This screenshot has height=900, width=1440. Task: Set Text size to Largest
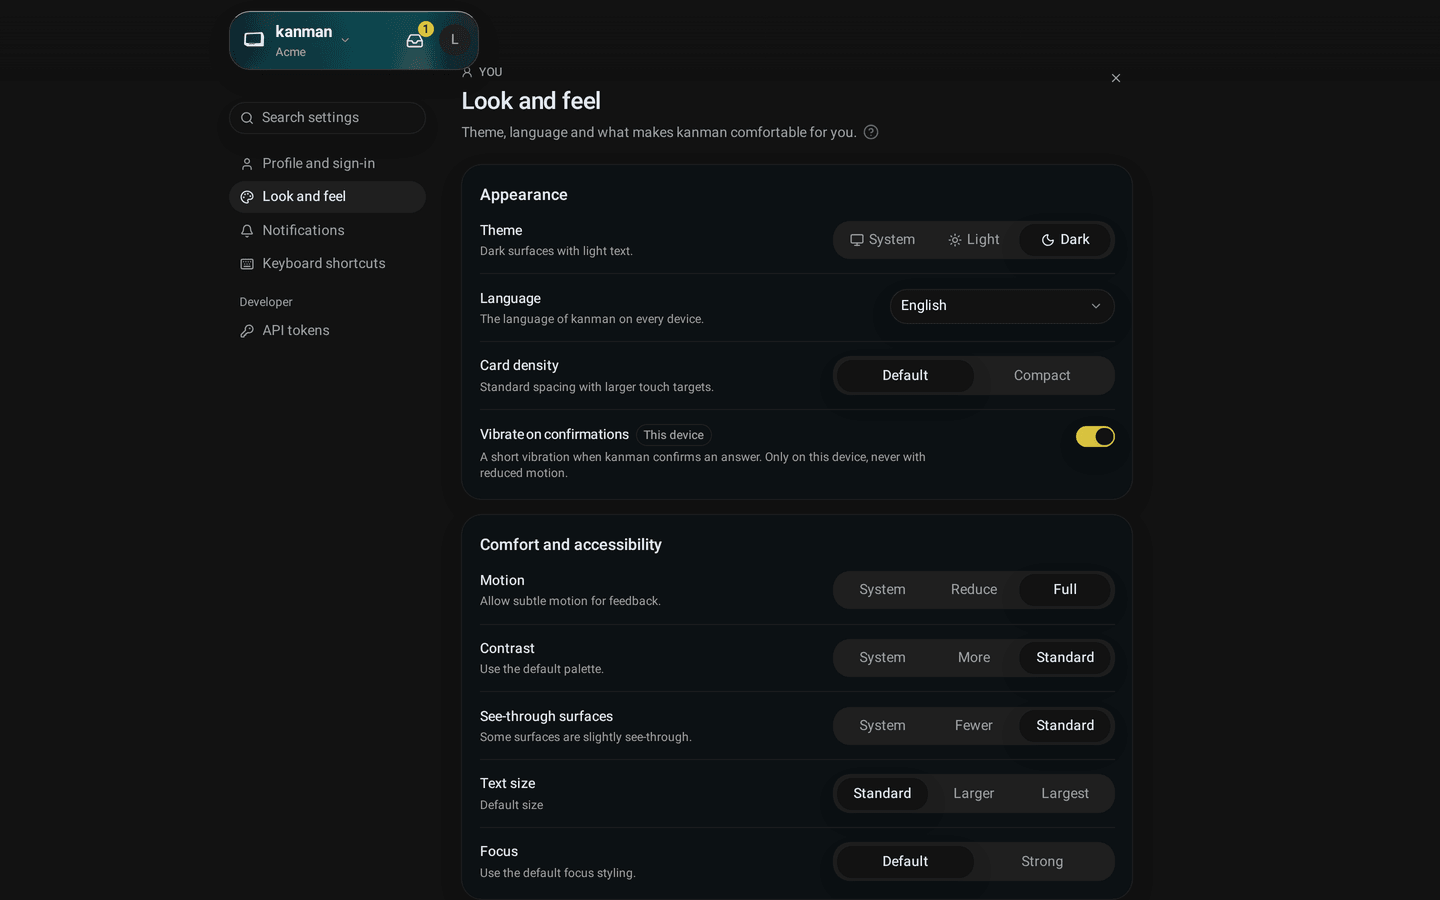pyautogui.click(x=1065, y=794)
